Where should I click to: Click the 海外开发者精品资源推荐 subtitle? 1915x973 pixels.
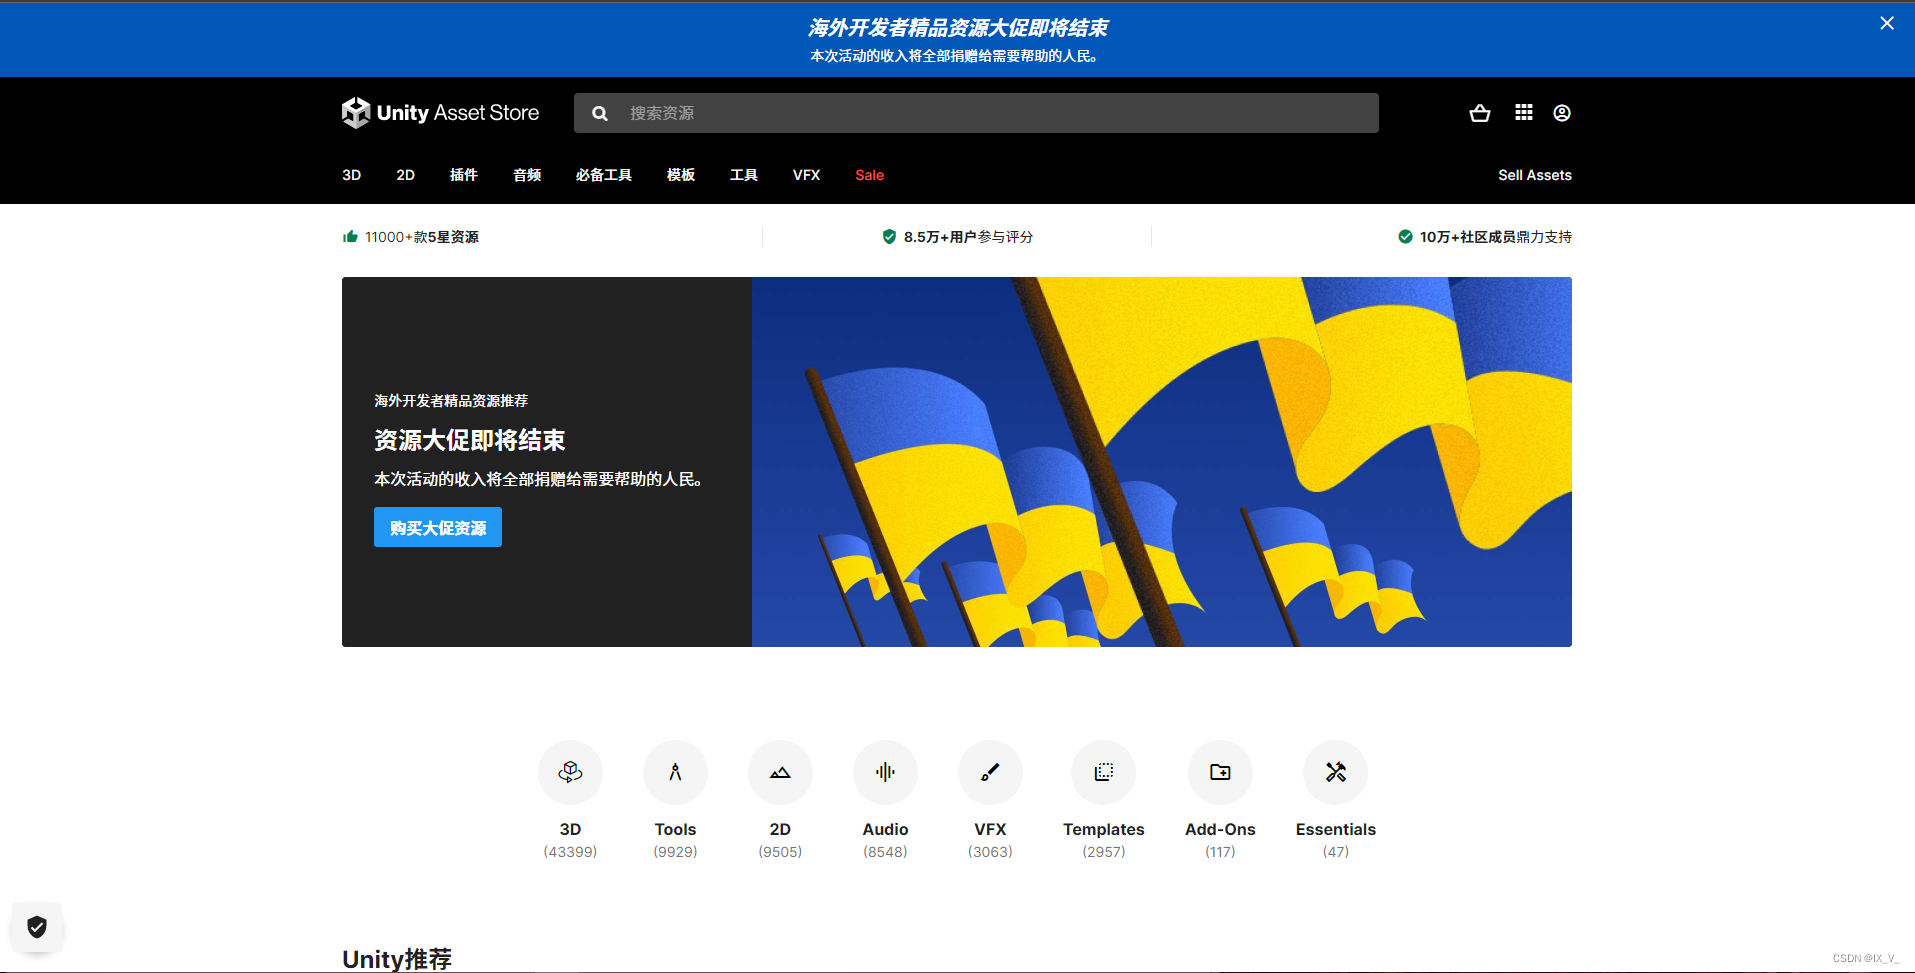451,401
